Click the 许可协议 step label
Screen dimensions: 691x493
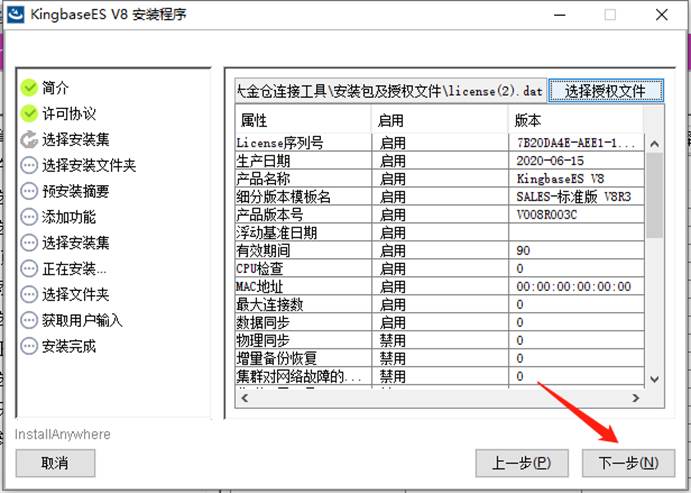coord(69,114)
